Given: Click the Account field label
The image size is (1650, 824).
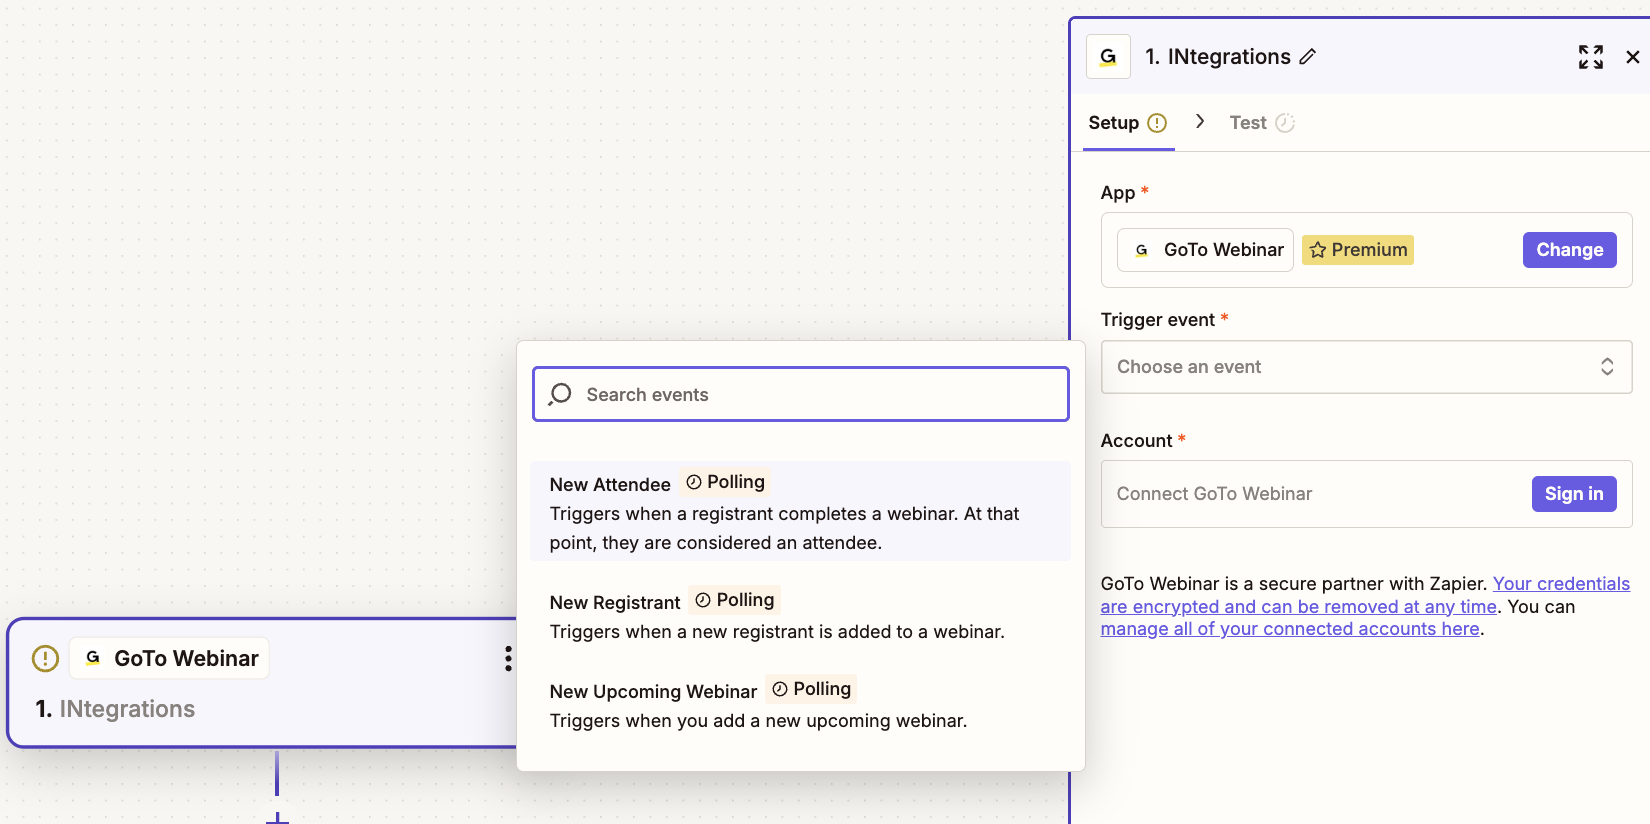Looking at the screenshot, I should tap(1136, 441).
